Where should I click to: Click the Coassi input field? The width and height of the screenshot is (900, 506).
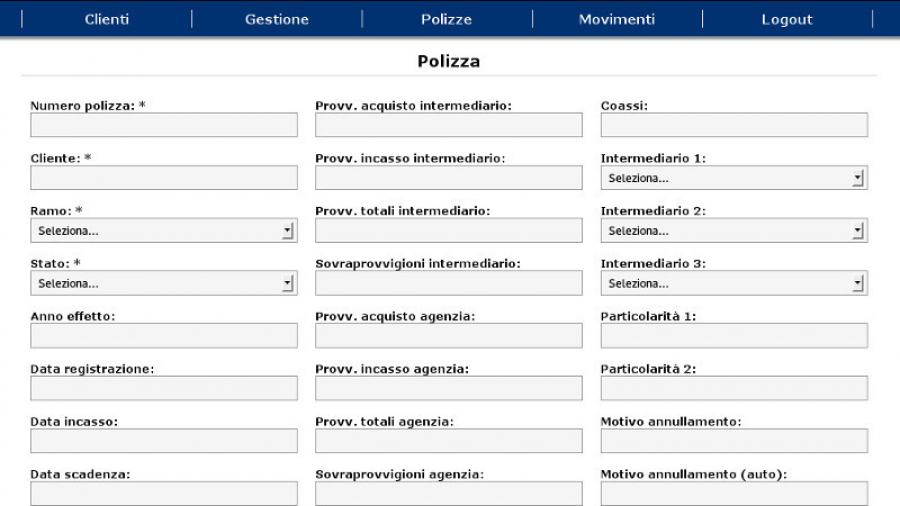[734, 125]
